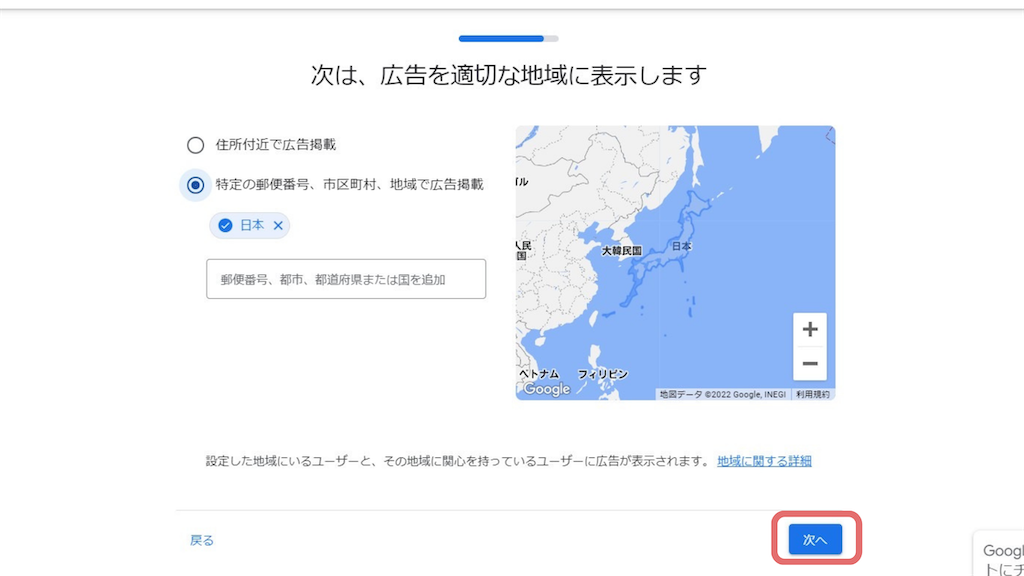The image size is (1024, 576).
Task: Zoom in the map with plus button
Action: coord(810,329)
